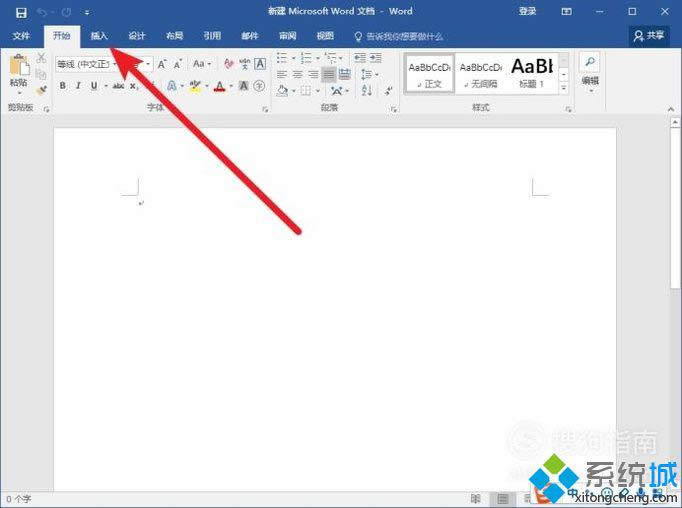Viewport: 682px width, 508px height.
Task: Select the 正文 (Normal) style
Action: [429, 74]
